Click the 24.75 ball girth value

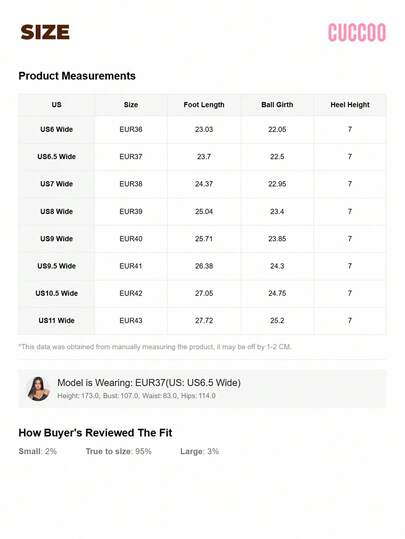(x=277, y=293)
